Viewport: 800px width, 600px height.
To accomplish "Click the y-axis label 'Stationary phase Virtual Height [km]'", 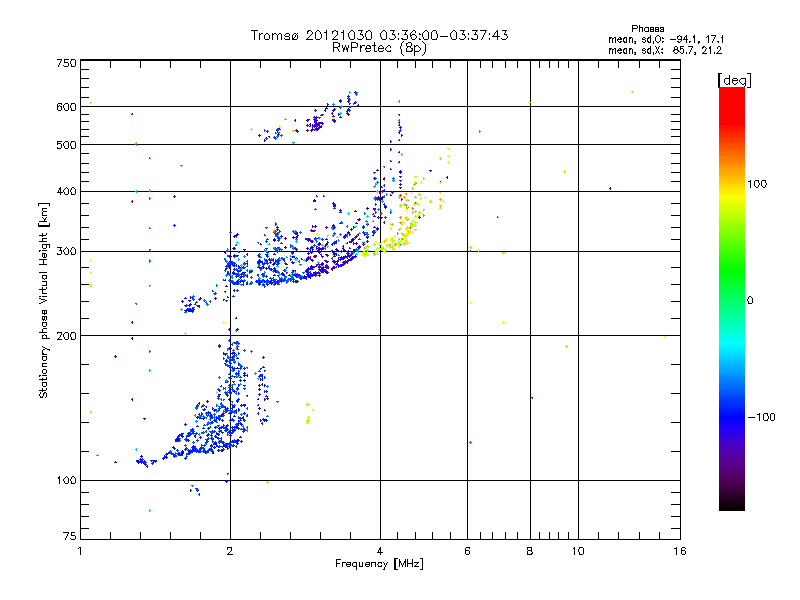I will pyautogui.click(x=43, y=300).
